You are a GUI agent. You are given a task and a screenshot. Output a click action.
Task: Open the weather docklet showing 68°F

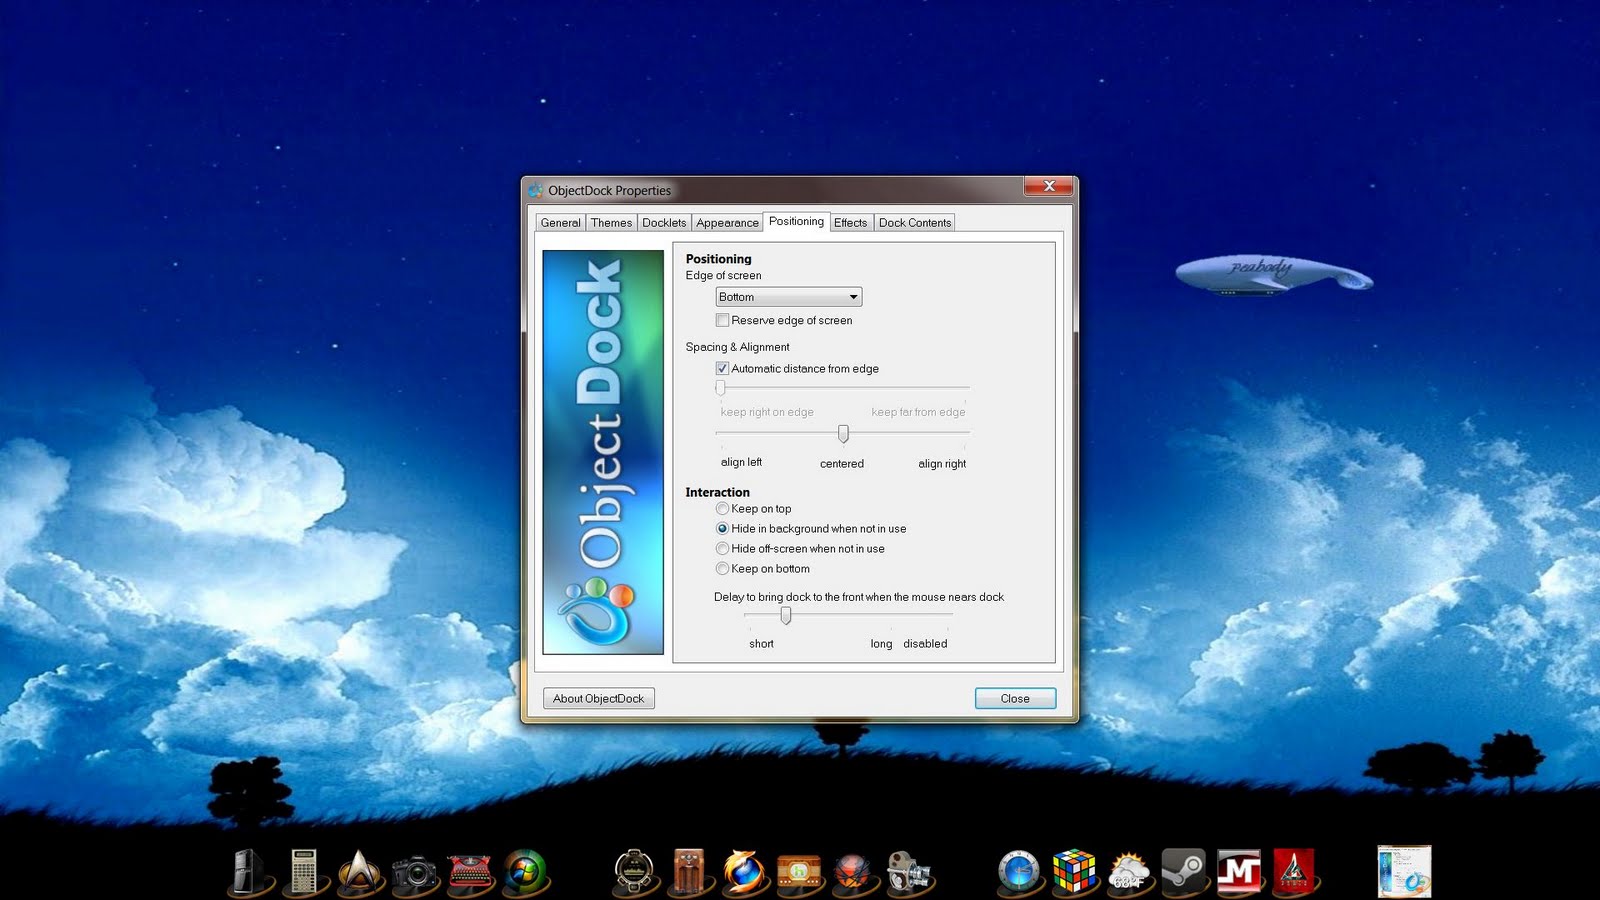coord(1129,872)
